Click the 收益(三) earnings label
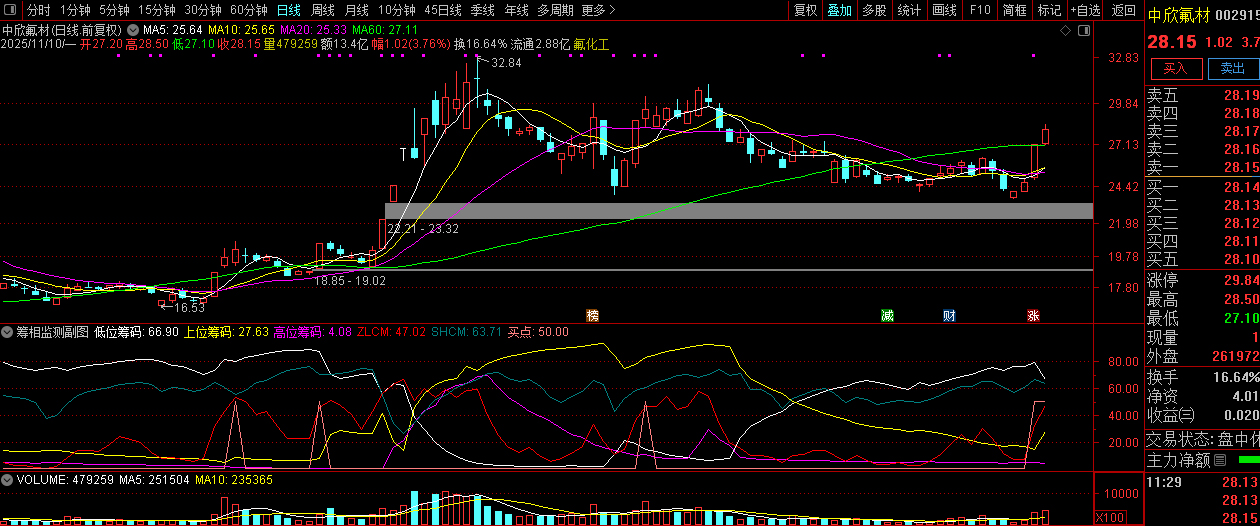This screenshot has width=1260, height=526. tap(1170, 415)
